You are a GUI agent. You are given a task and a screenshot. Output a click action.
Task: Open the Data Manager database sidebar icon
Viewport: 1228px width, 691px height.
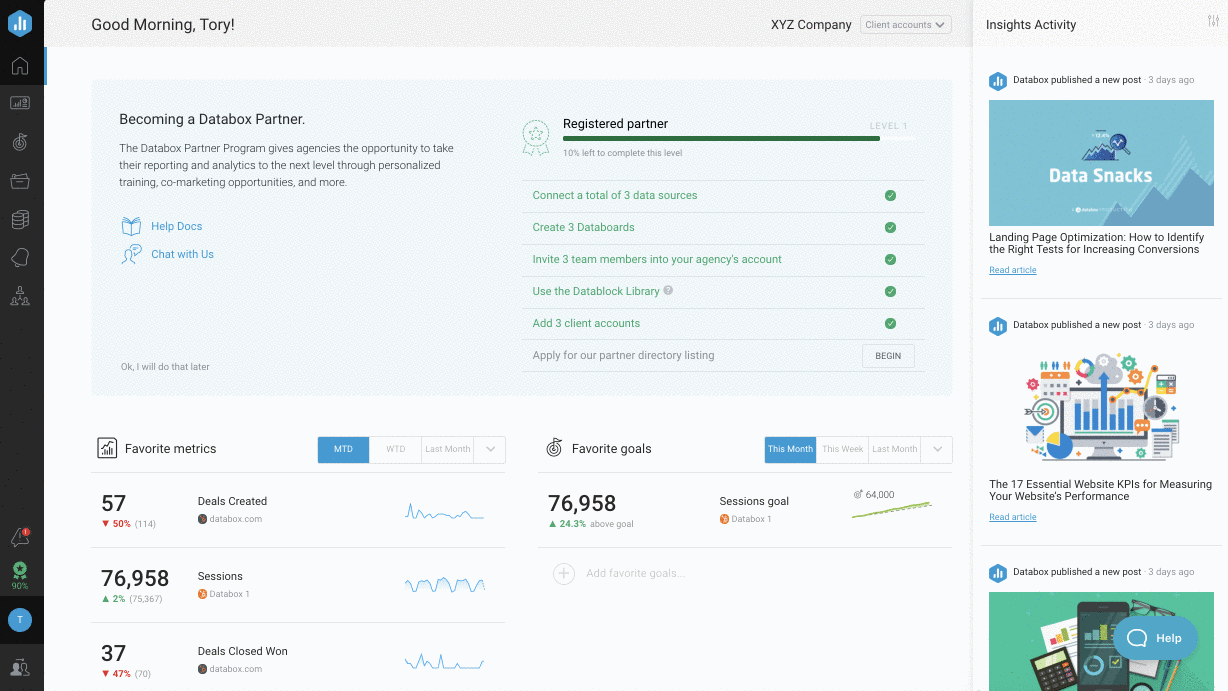point(20,219)
